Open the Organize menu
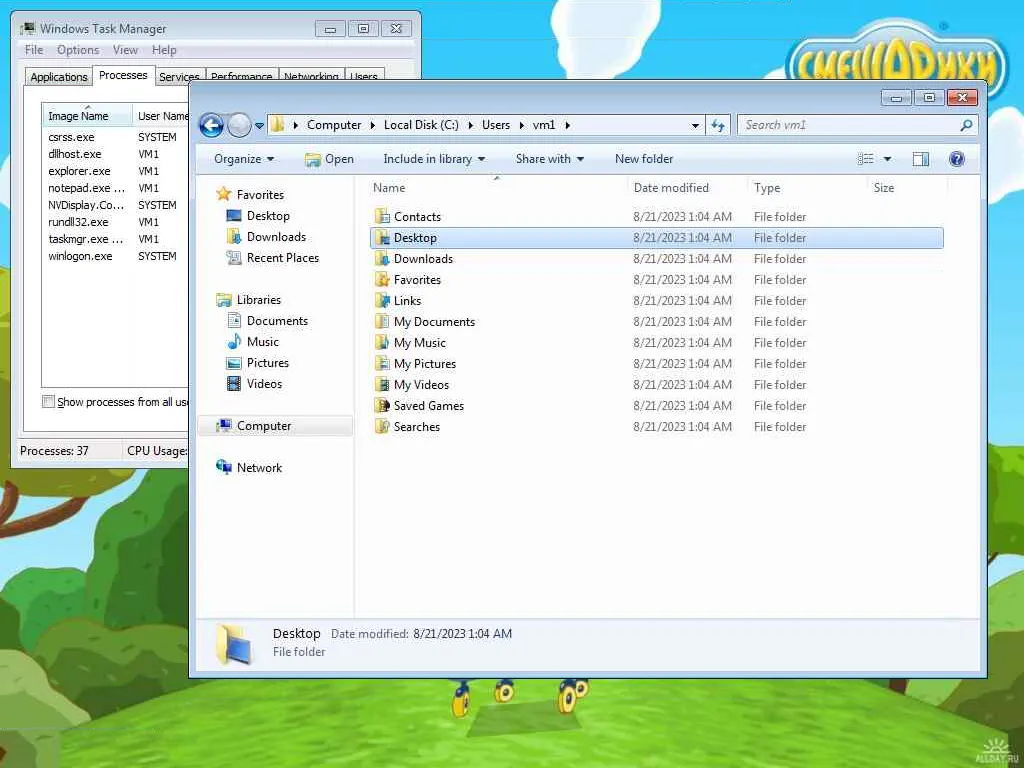This screenshot has width=1024, height=768. 244,159
